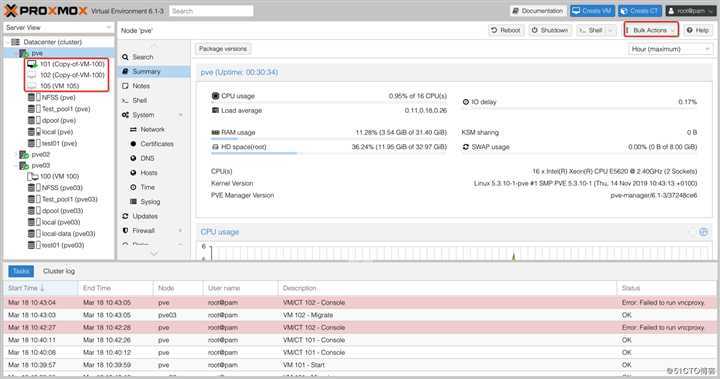
Task: Expand the Firewall submenu
Action: point(180,231)
